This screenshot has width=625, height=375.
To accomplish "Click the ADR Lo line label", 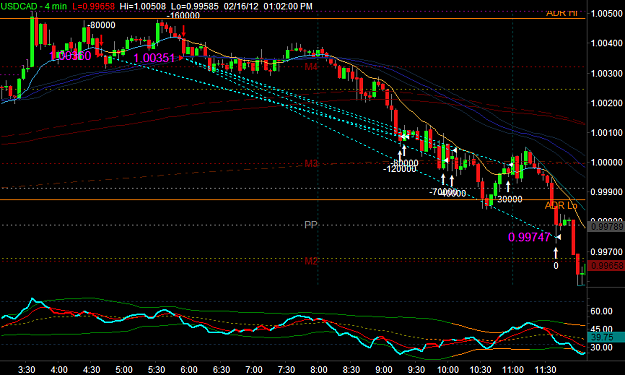I will tap(561, 206).
